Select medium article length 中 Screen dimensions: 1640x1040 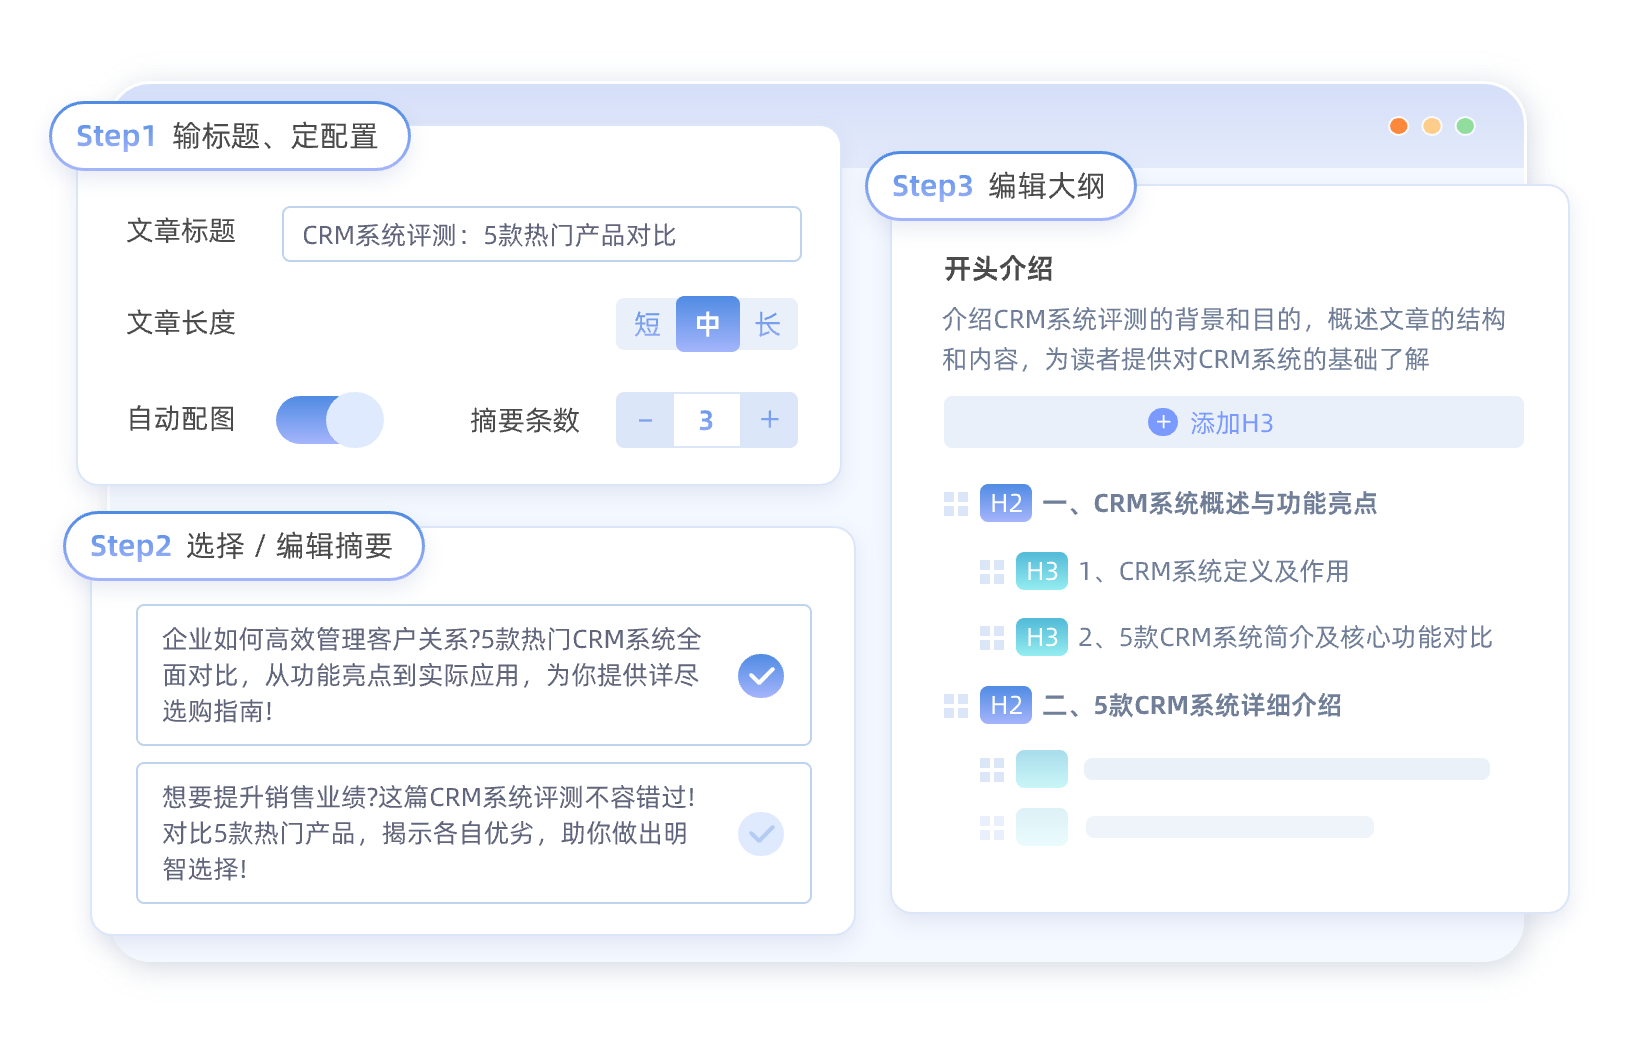708,324
